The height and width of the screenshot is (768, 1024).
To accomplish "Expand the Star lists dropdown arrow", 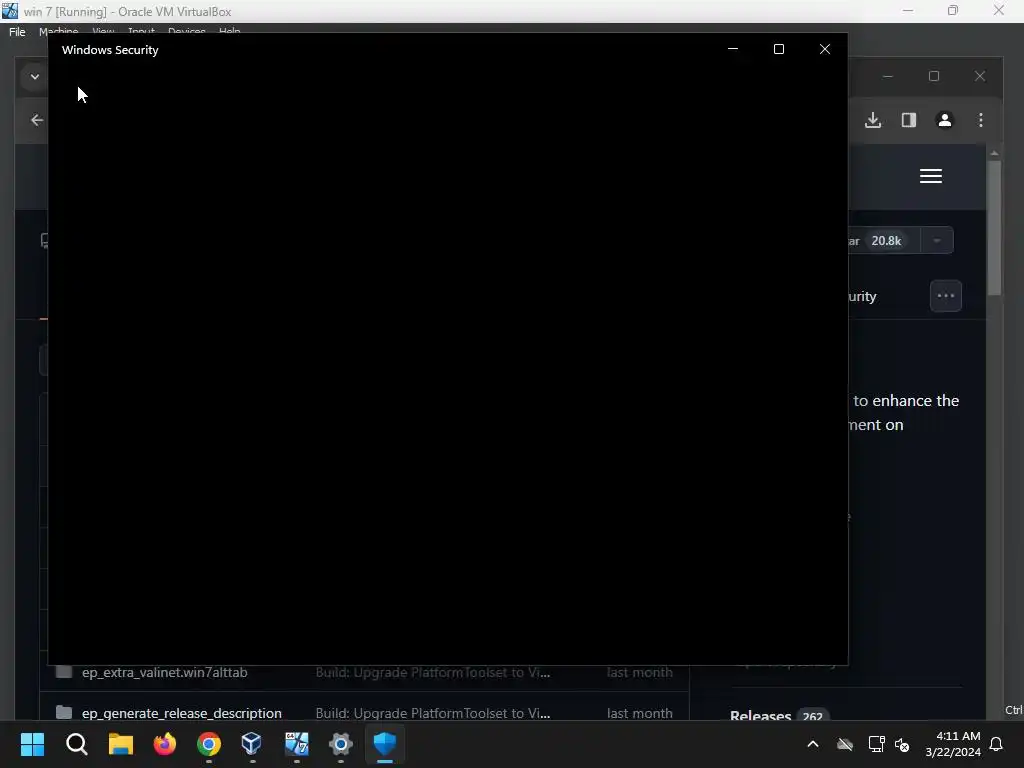I will 937,240.
